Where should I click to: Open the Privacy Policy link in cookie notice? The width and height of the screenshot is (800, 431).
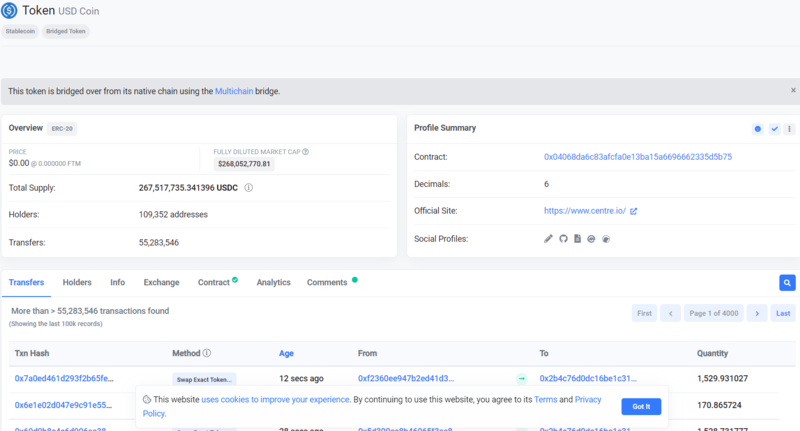588,399
